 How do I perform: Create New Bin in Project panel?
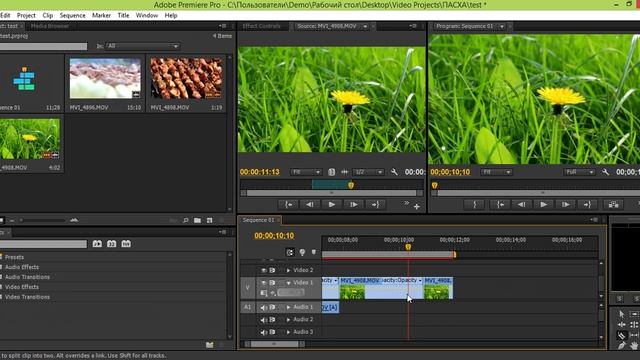198,220
